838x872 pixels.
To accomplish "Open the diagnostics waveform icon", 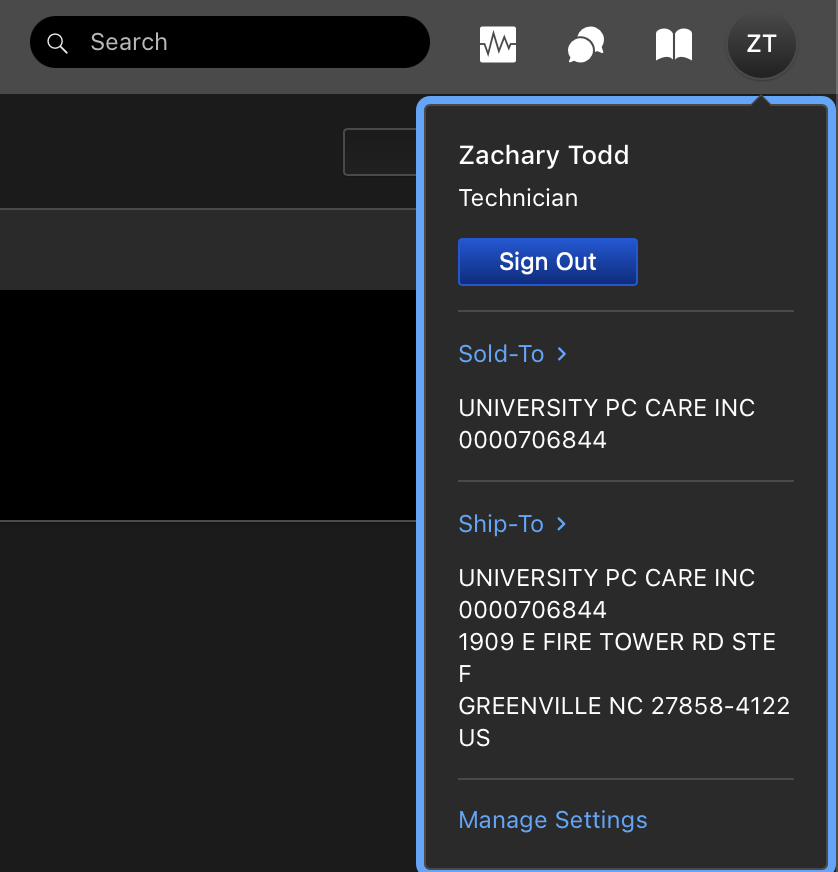I will (498, 44).
